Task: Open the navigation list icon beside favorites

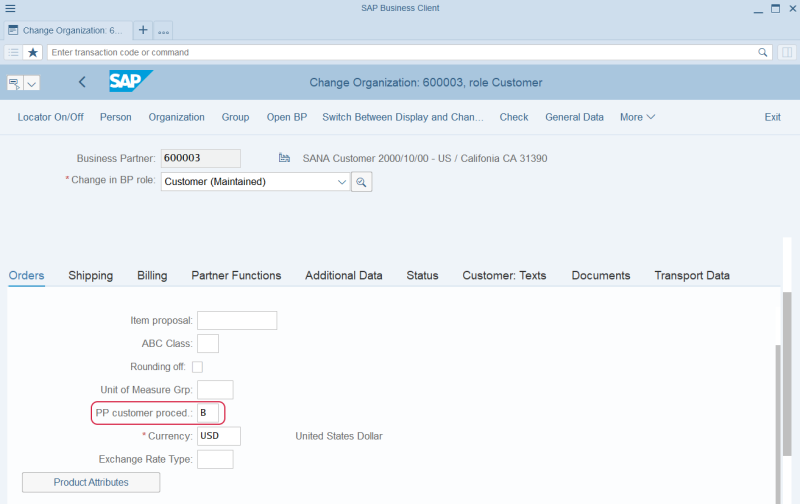Action: click(x=14, y=52)
